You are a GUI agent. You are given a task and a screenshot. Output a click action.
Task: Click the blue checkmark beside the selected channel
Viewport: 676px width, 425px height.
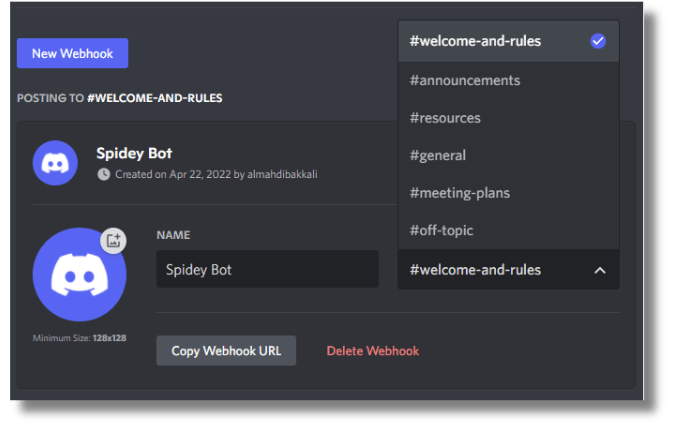point(598,41)
